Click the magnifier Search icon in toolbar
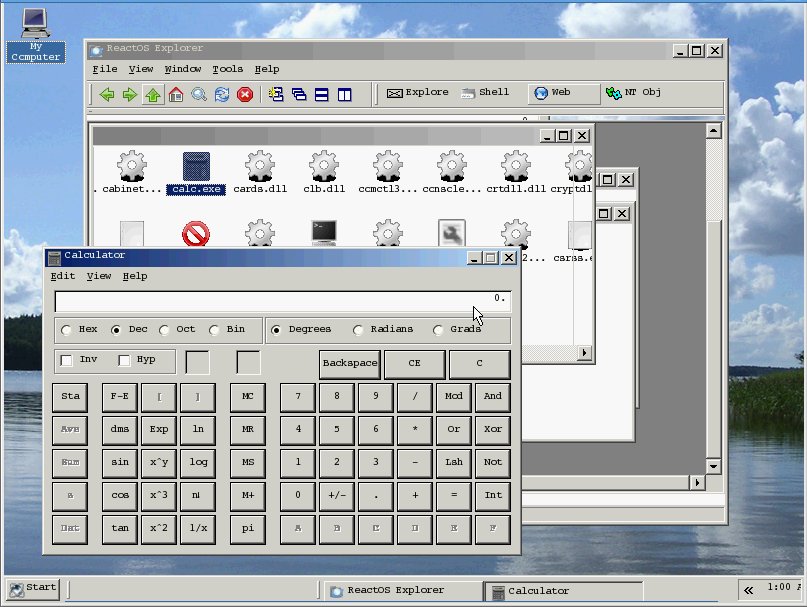The height and width of the screenshot is (607, 807). (x=199, y=94)
